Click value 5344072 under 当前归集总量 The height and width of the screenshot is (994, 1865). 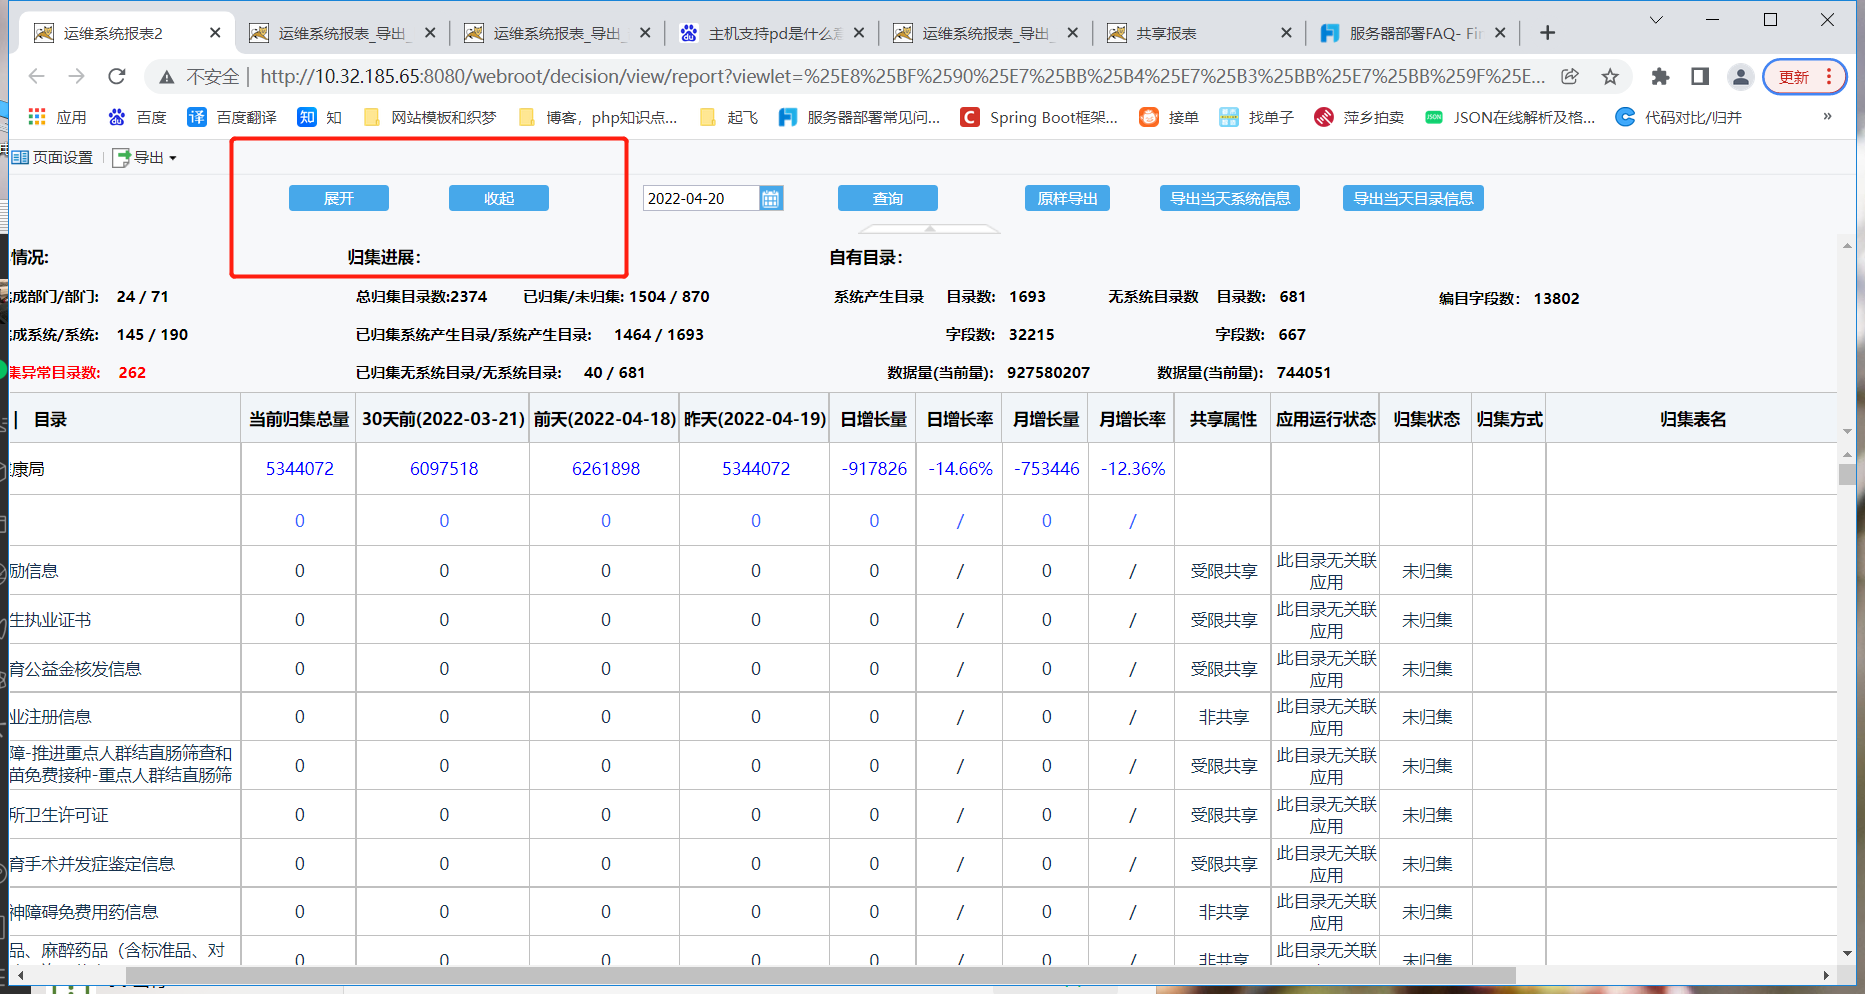299,468
